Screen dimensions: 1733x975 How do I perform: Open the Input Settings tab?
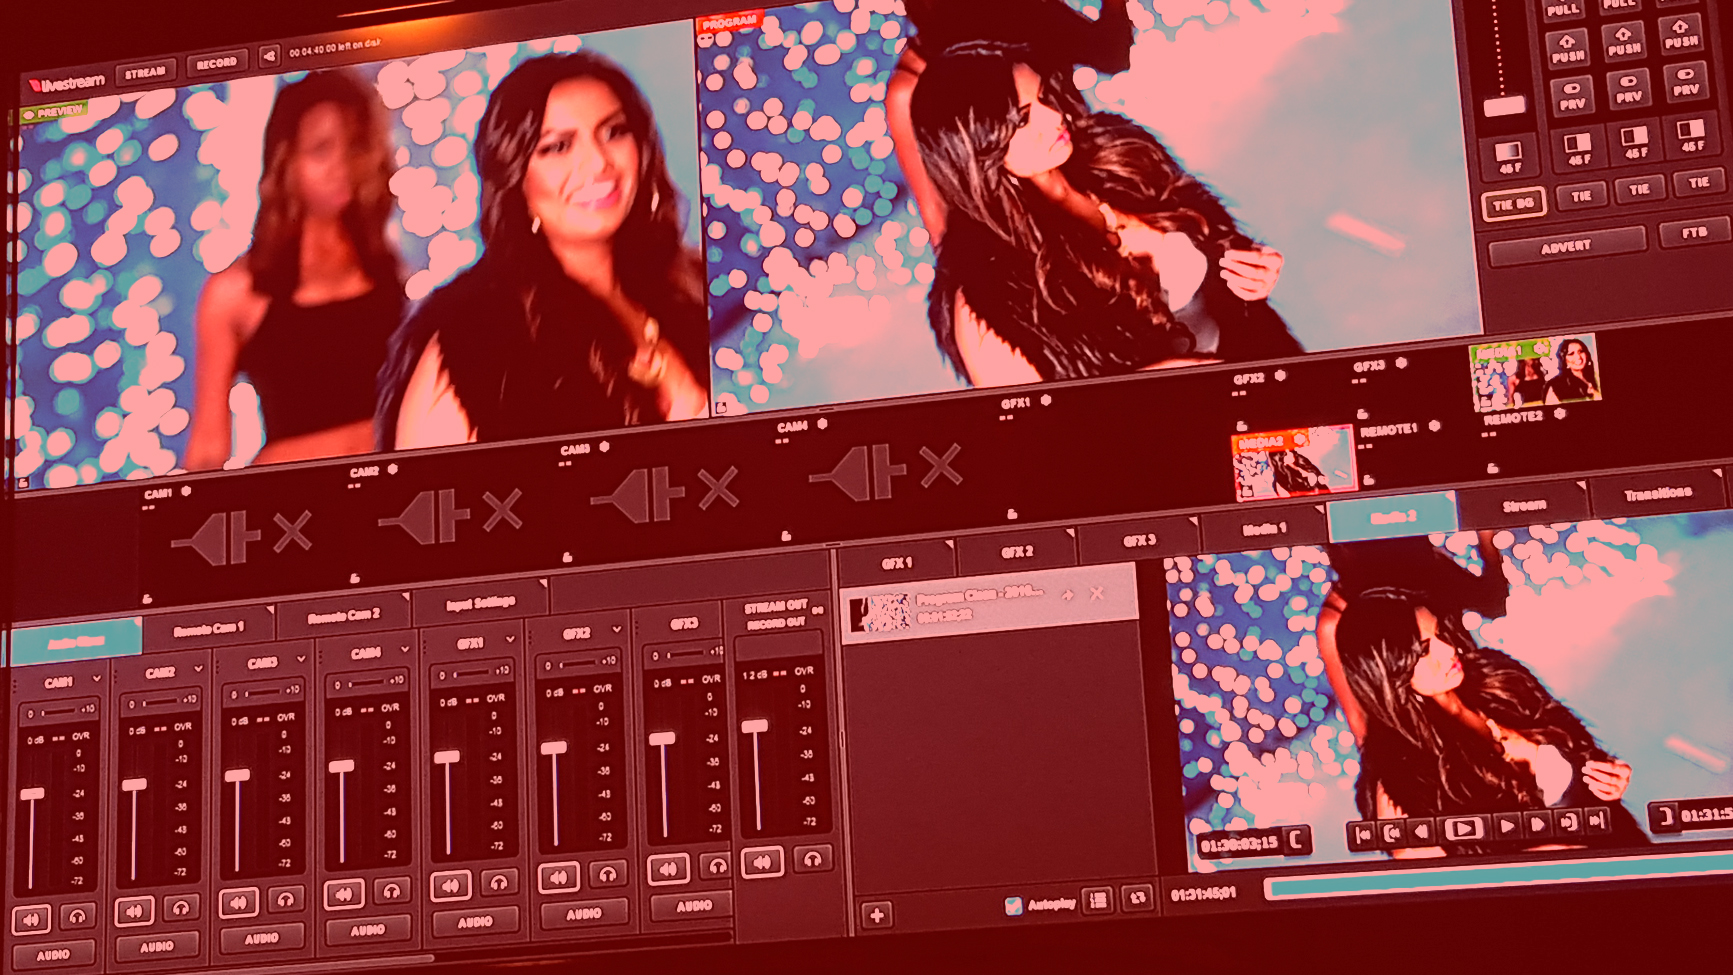tap(481, 602)
